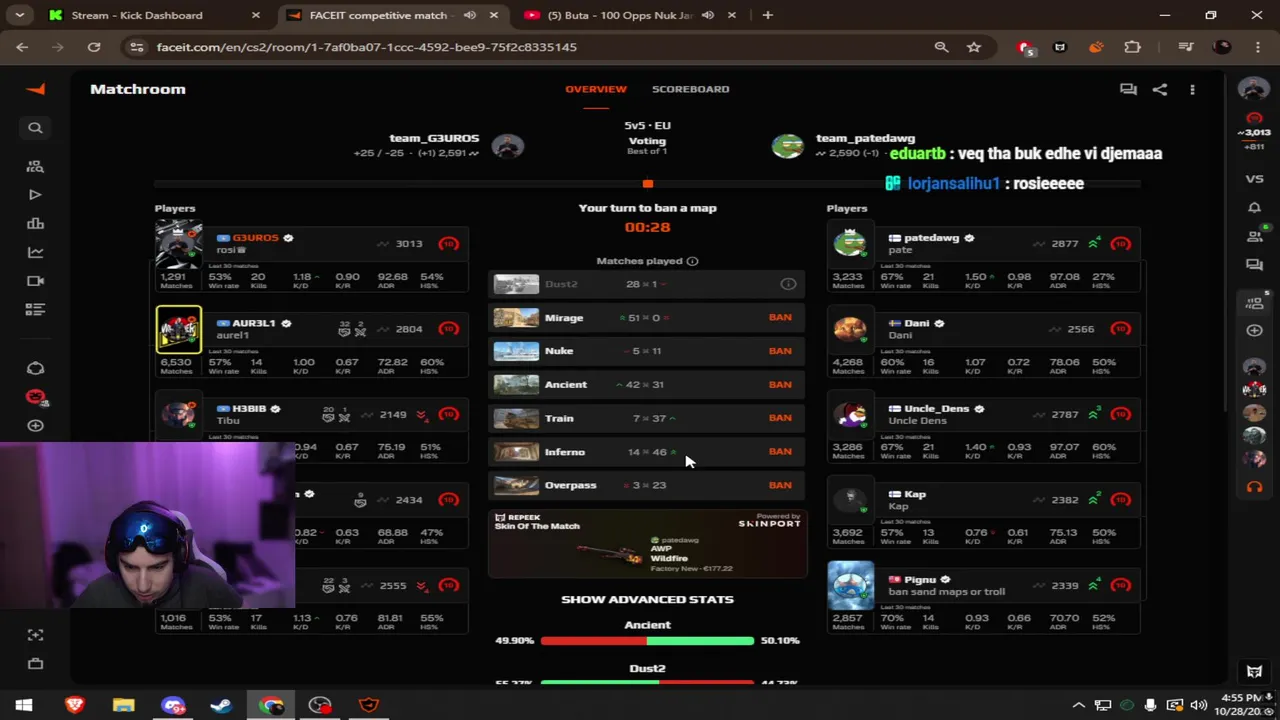Mute the FACEIT tab audio icon
The height and width of the screenshot is (720, 1280).
point(470,15)
